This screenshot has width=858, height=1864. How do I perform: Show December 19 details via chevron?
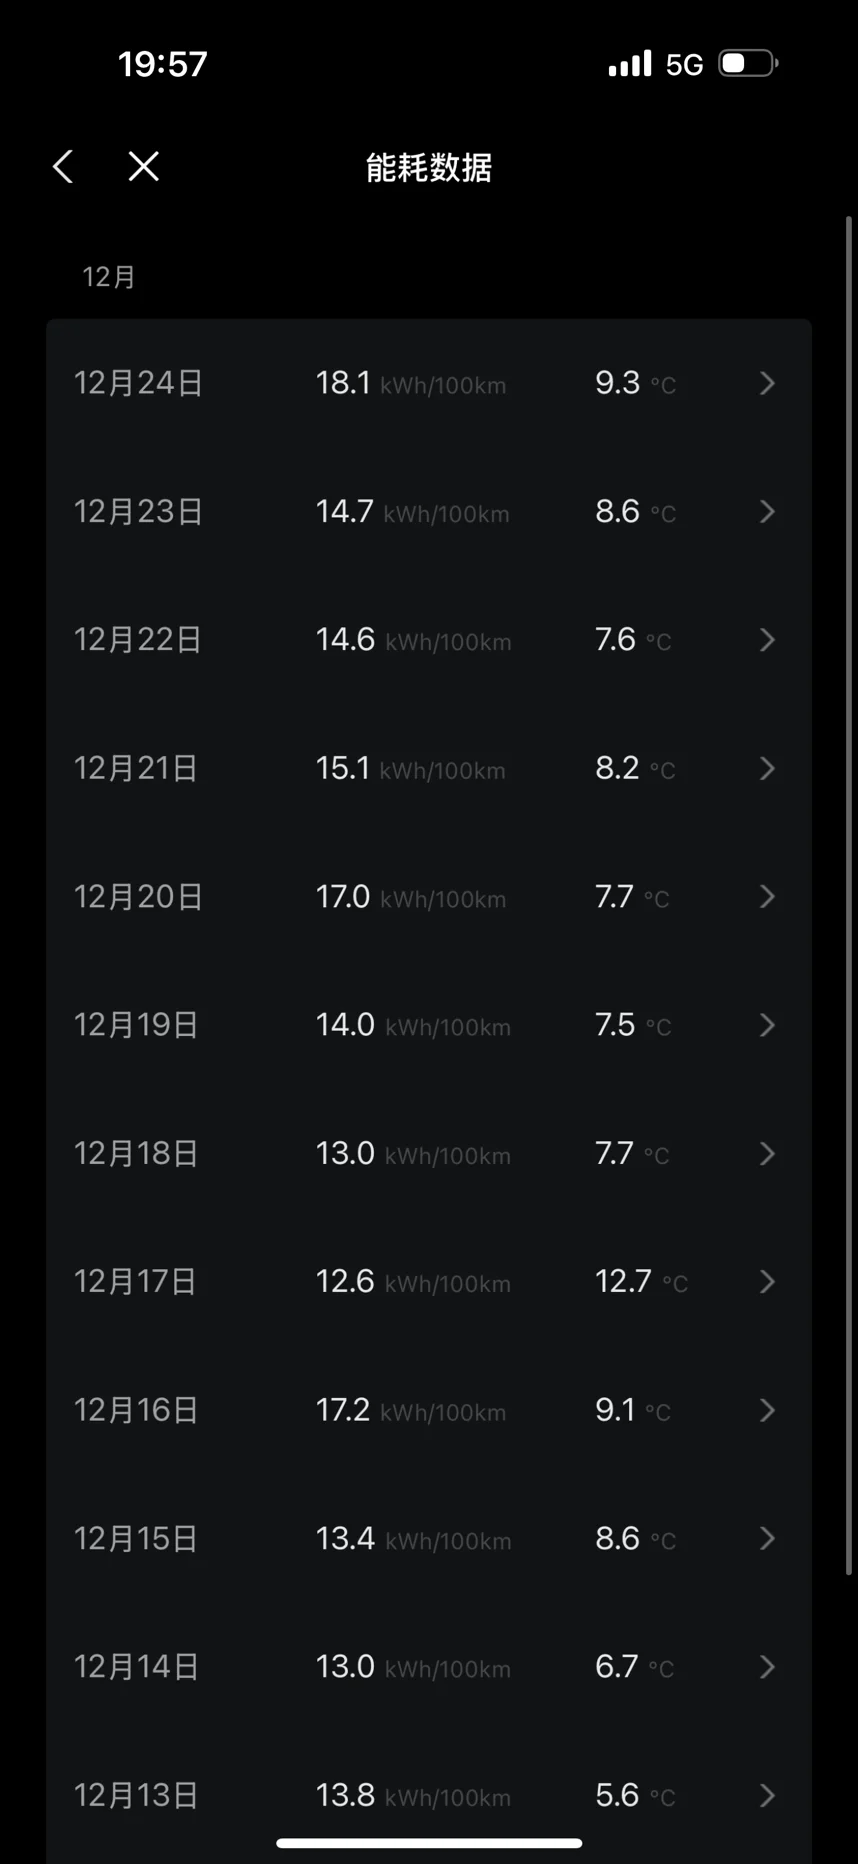pos(767,1025)
